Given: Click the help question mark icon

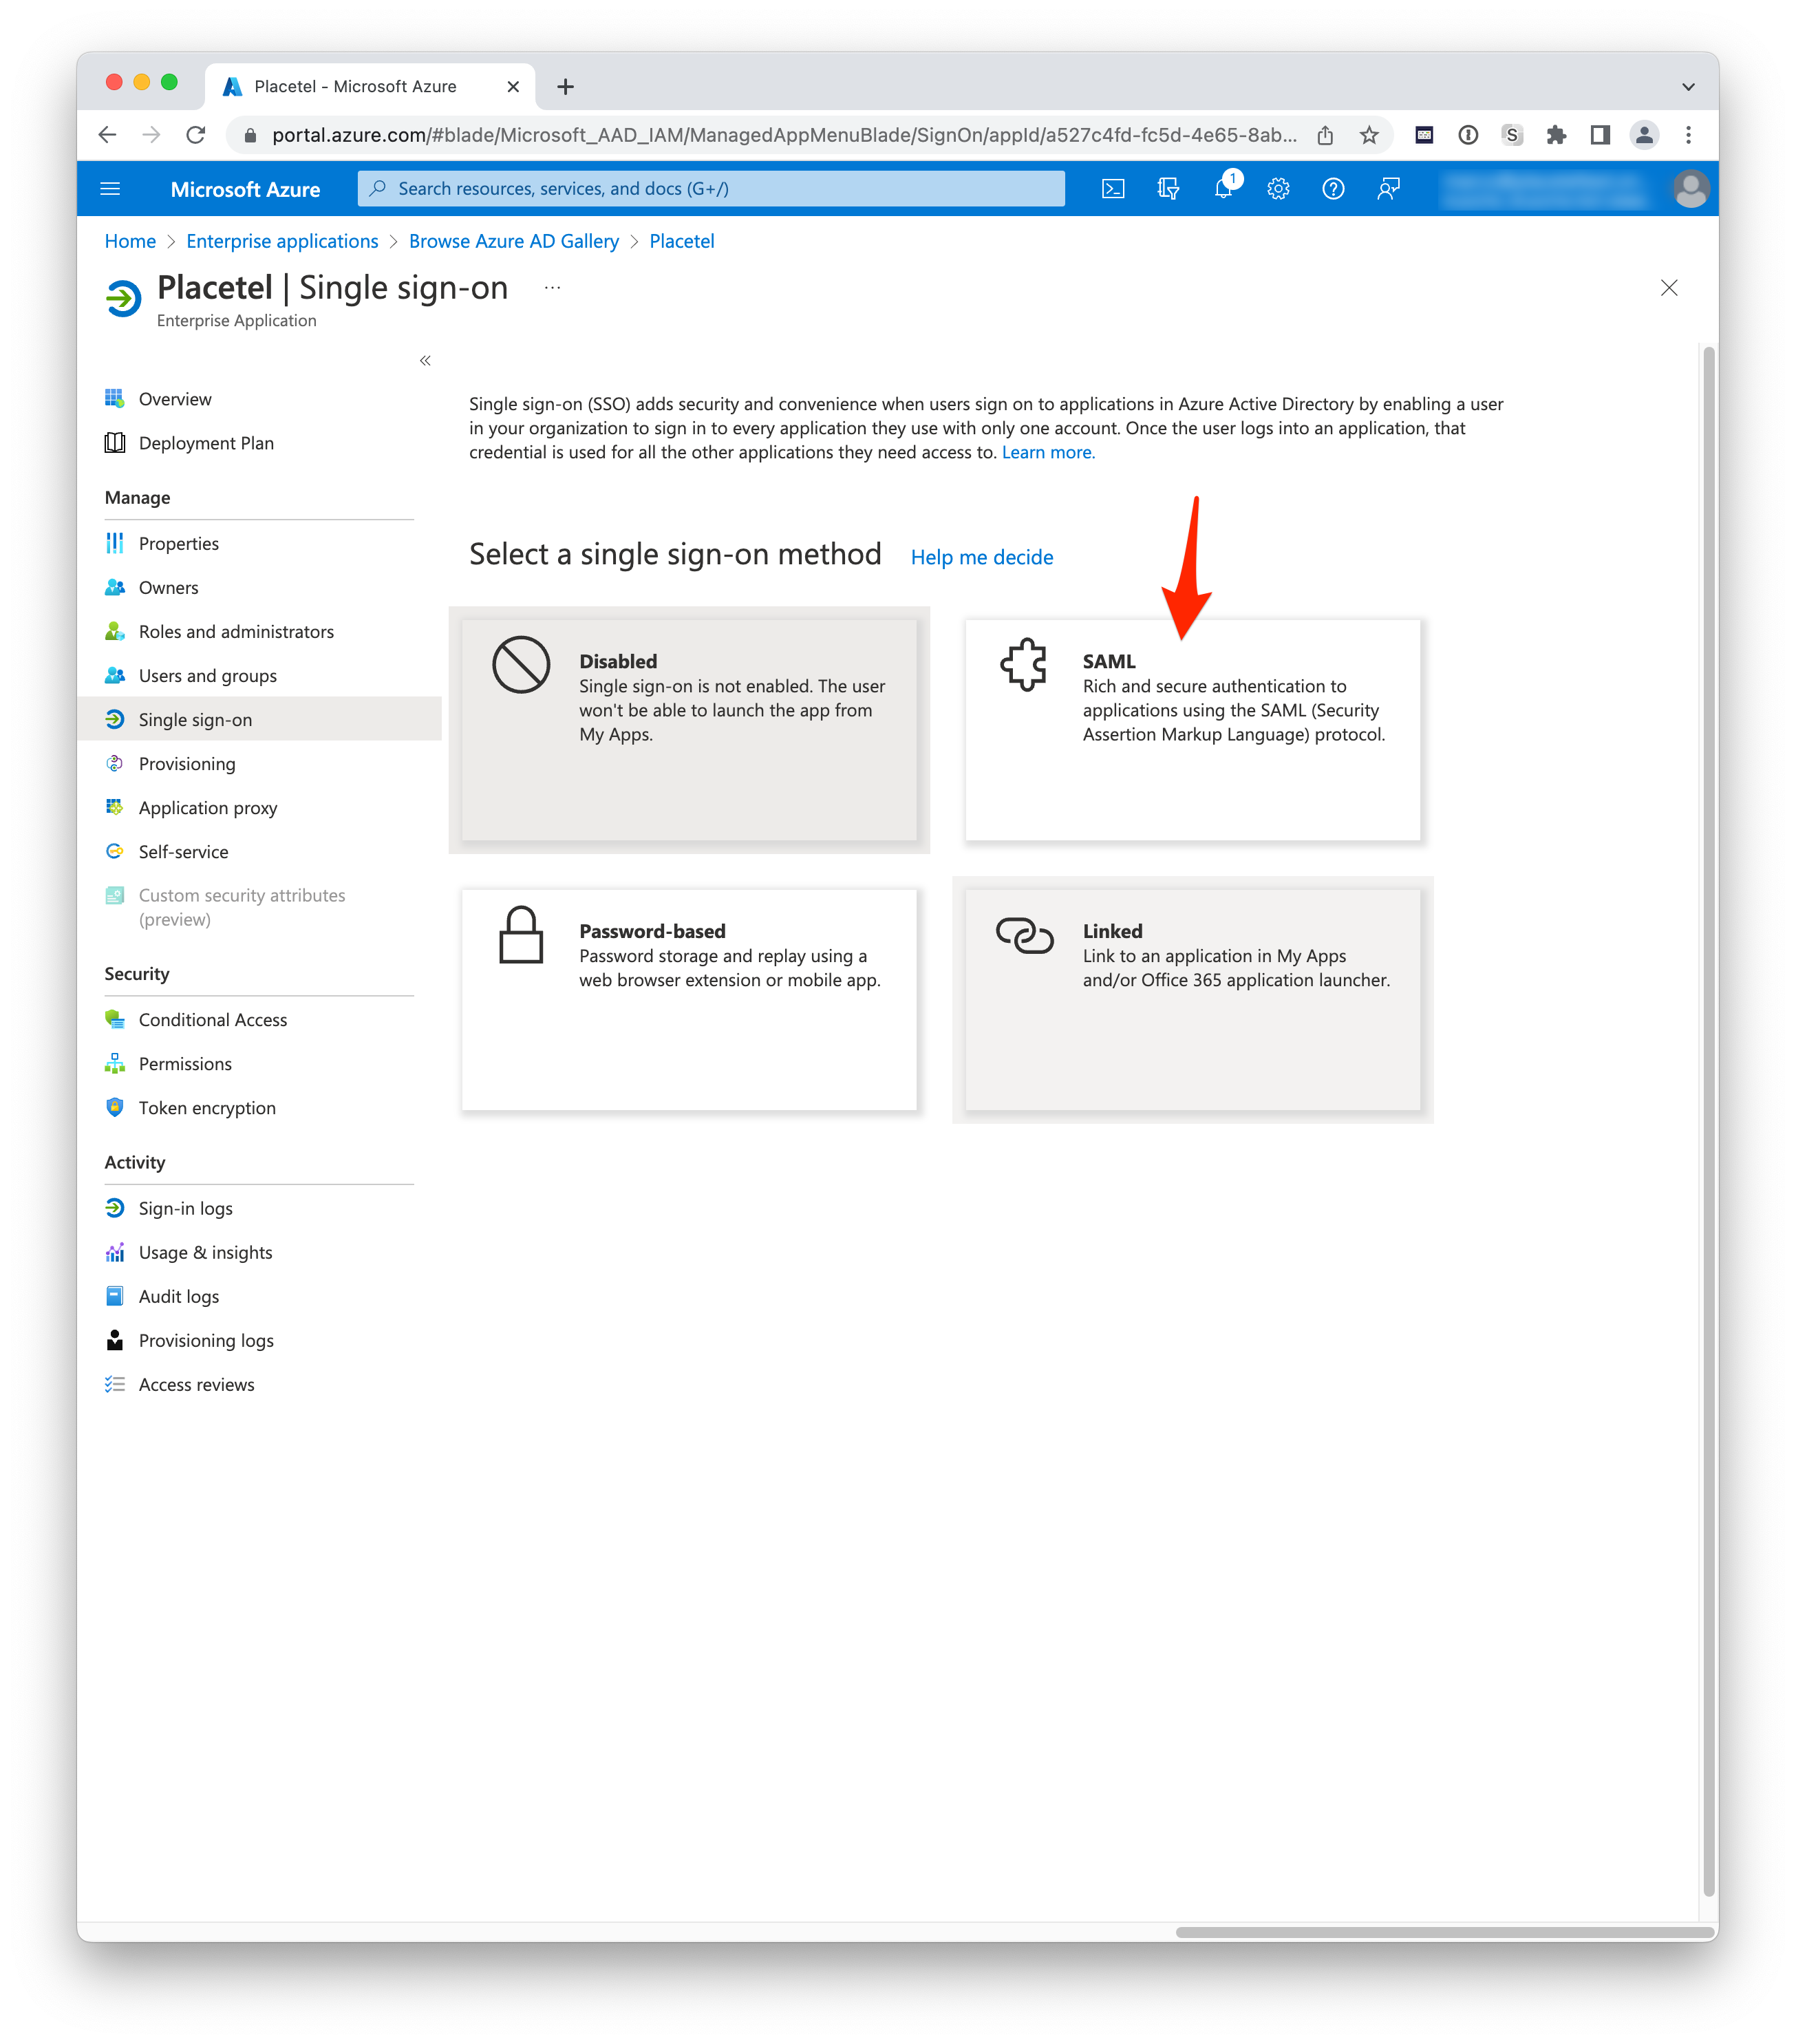Looking at the screenshot, I should [x=1333, y=189].
